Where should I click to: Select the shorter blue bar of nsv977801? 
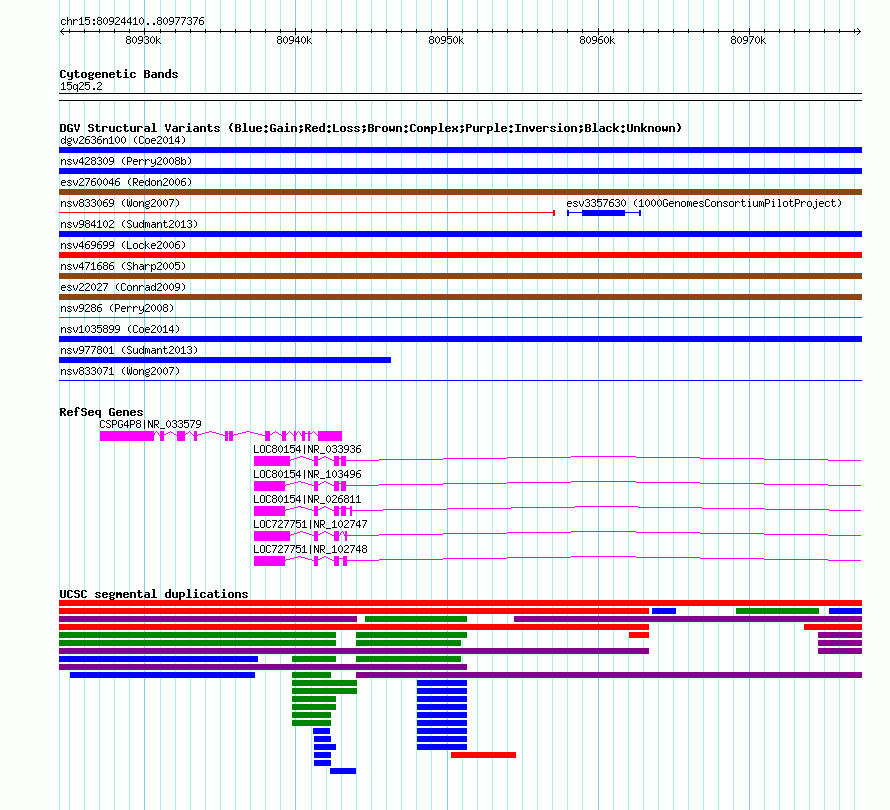[x=225, y=360]
